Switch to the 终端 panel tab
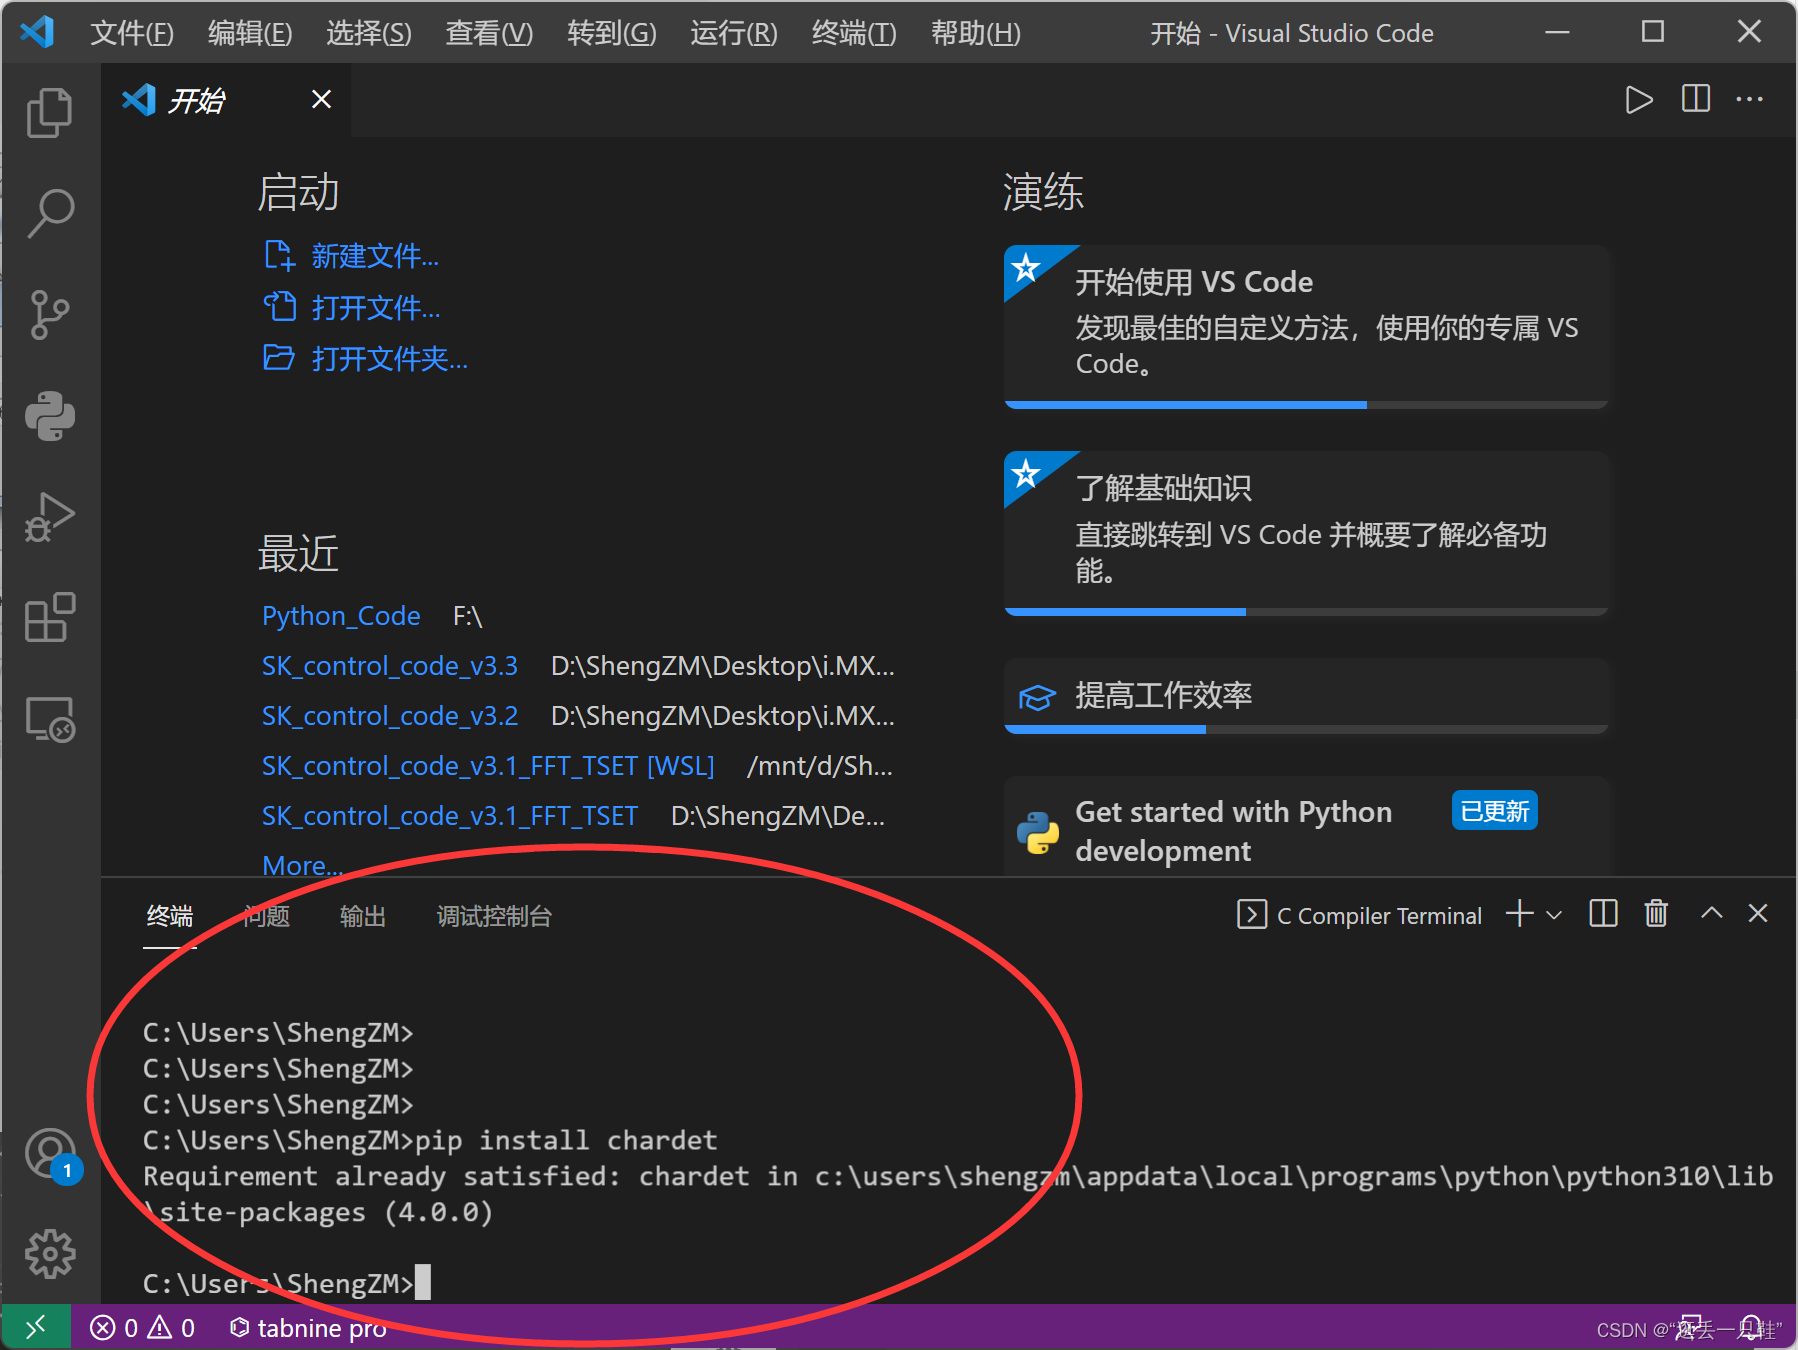The image size is (1798, 1350). [x=170, y=916]
